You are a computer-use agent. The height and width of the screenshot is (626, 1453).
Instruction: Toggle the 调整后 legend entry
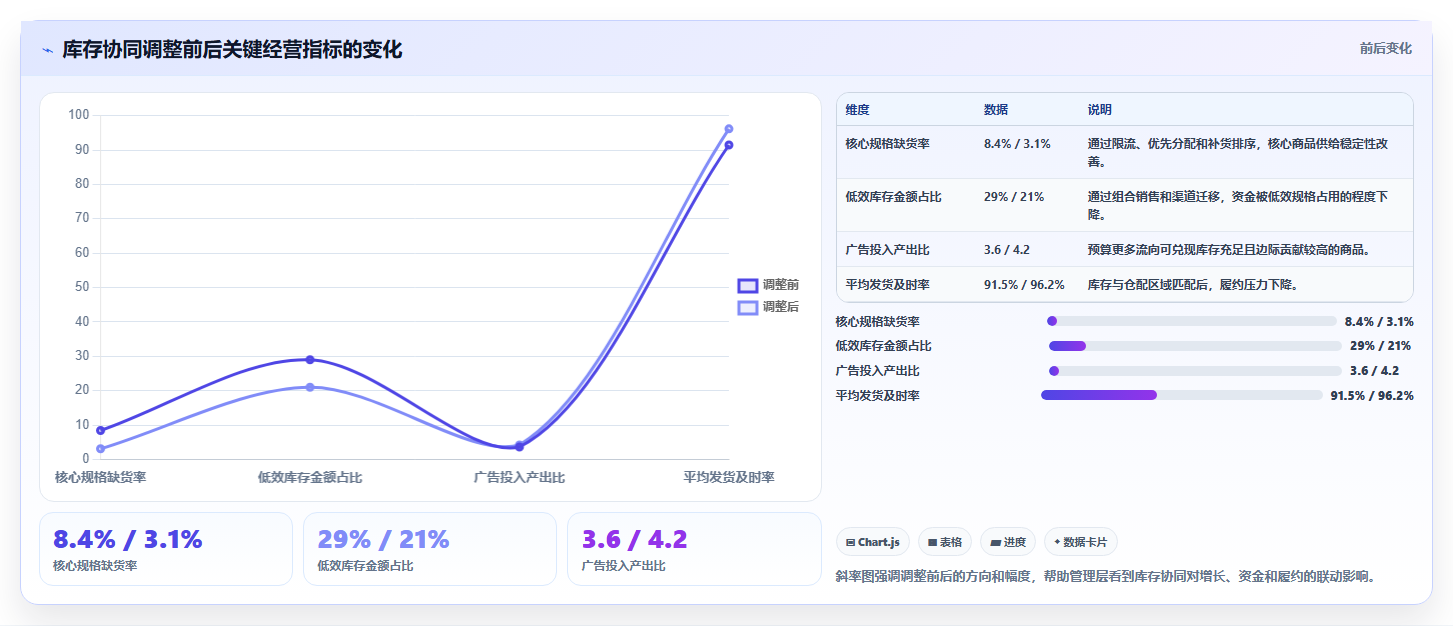pos(768,307)
